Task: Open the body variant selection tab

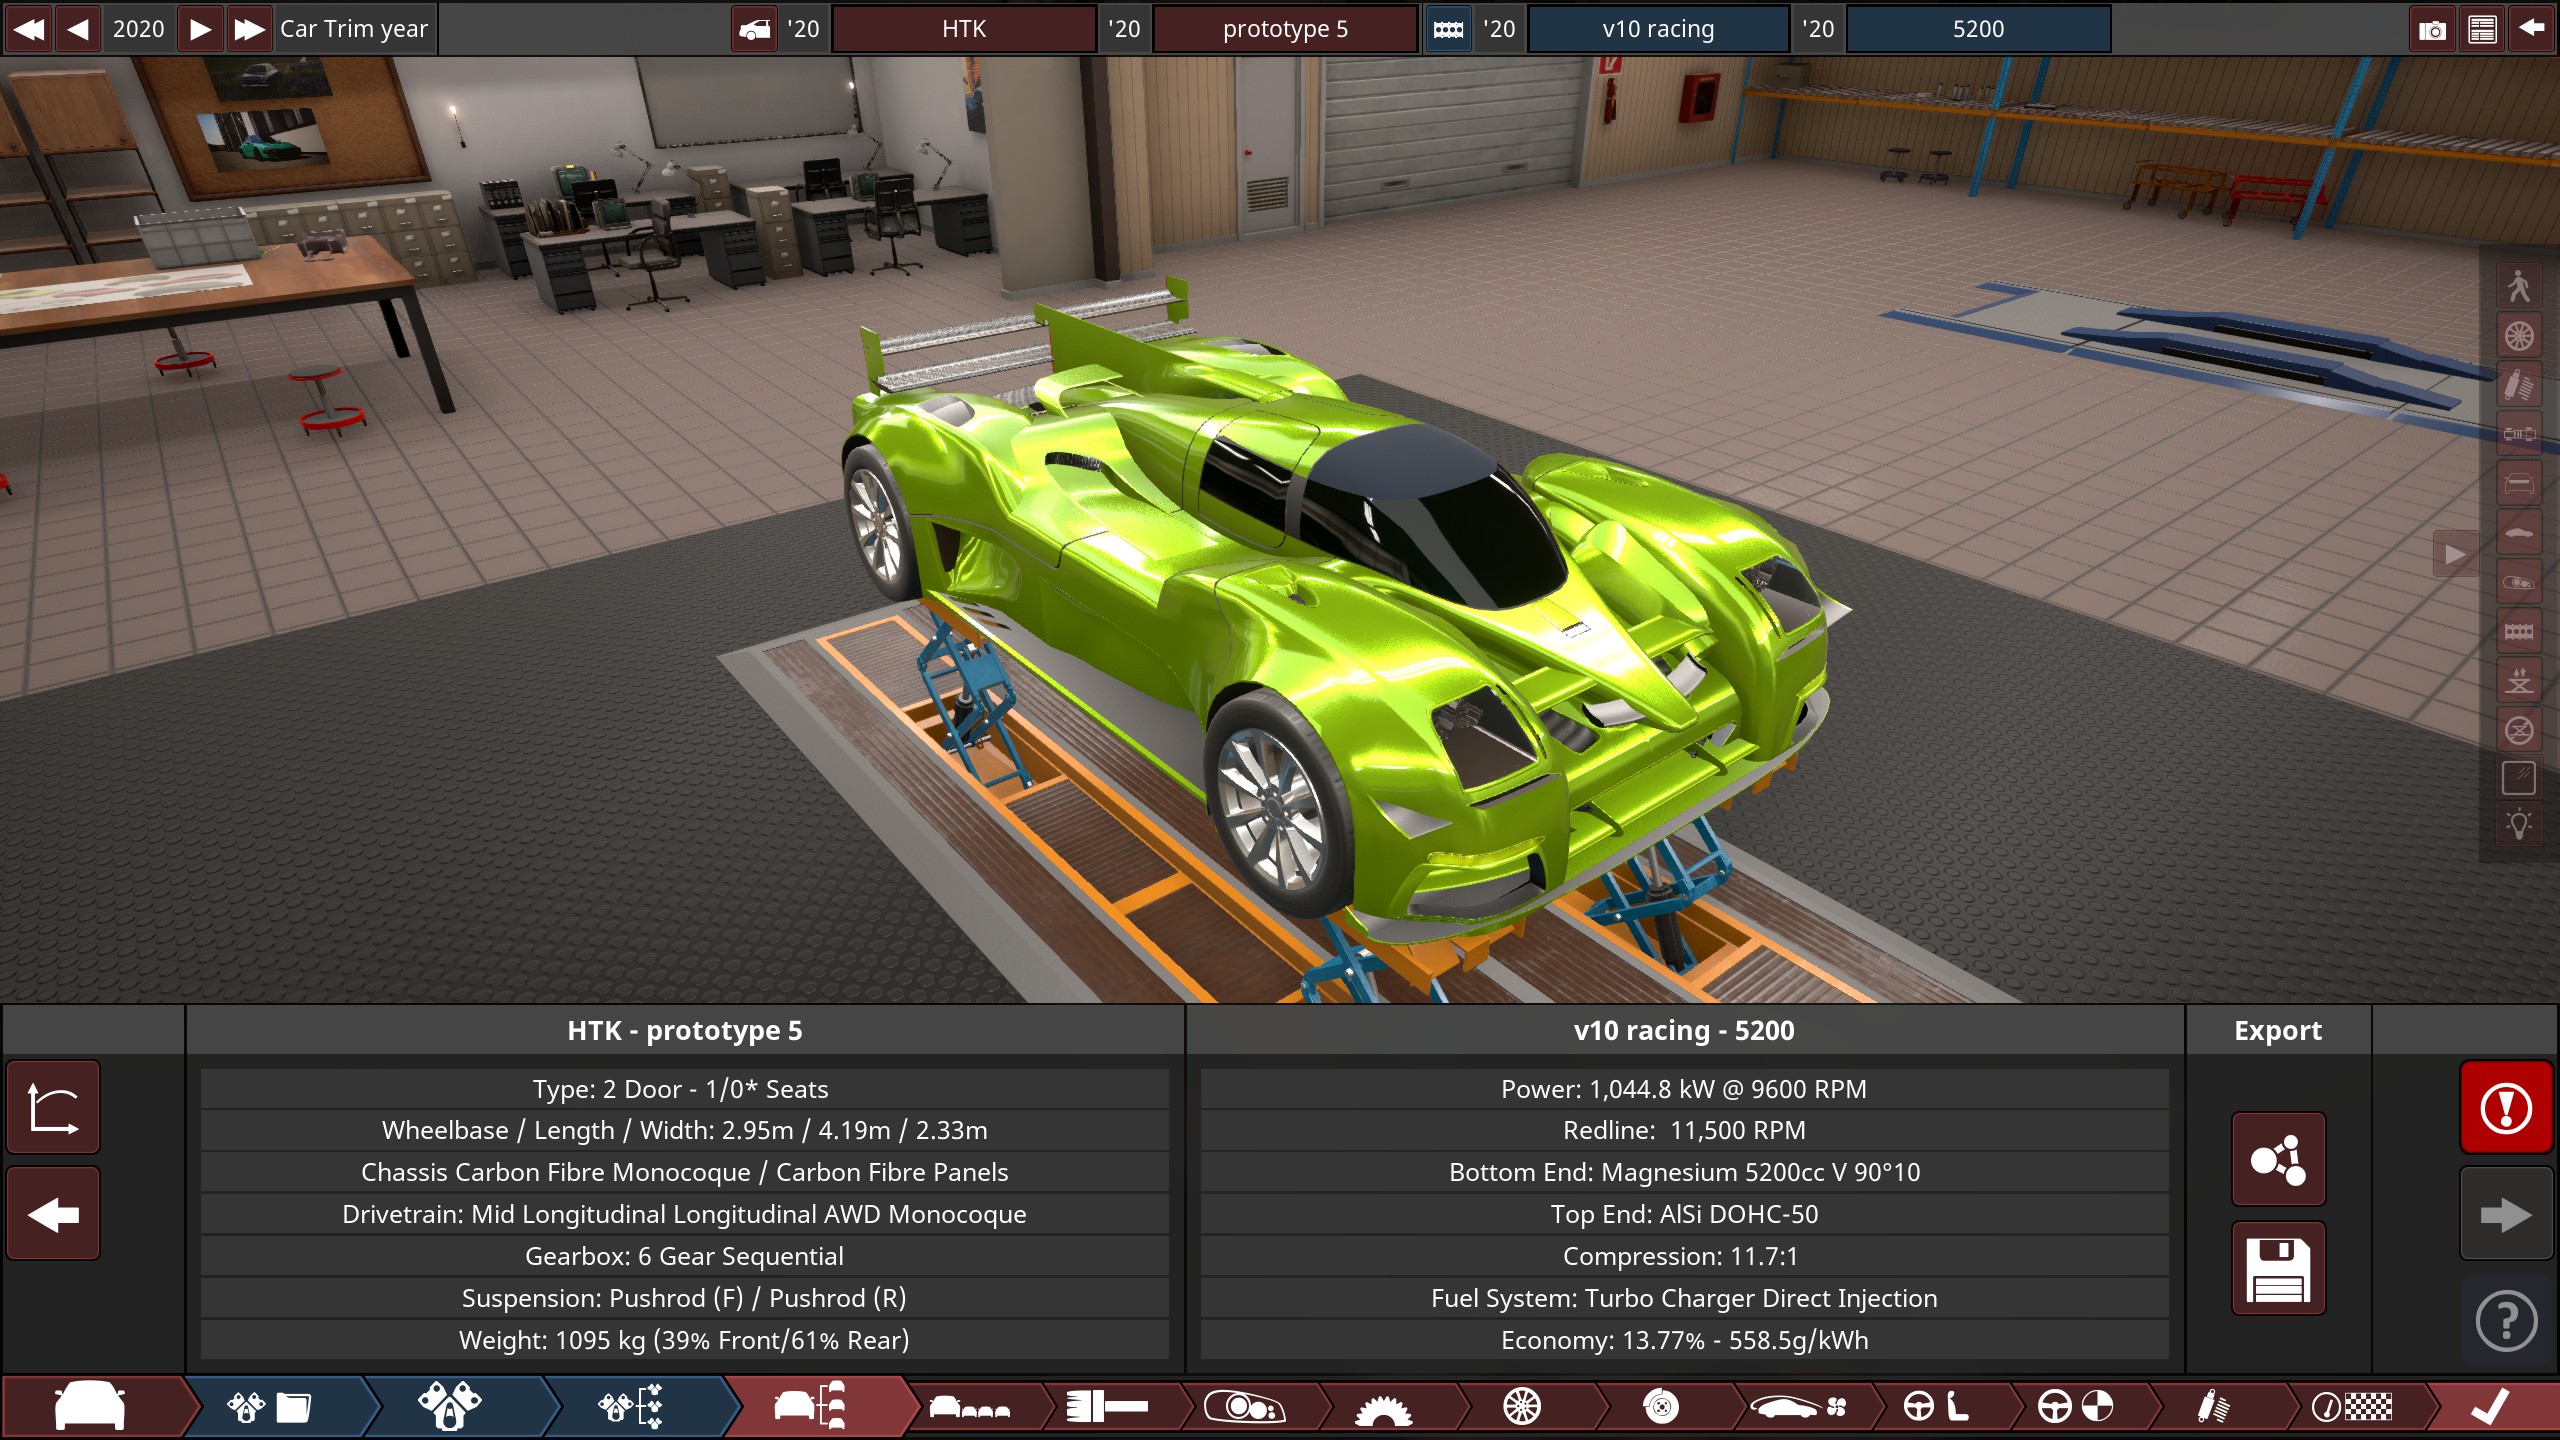Action: point(969,1408)
